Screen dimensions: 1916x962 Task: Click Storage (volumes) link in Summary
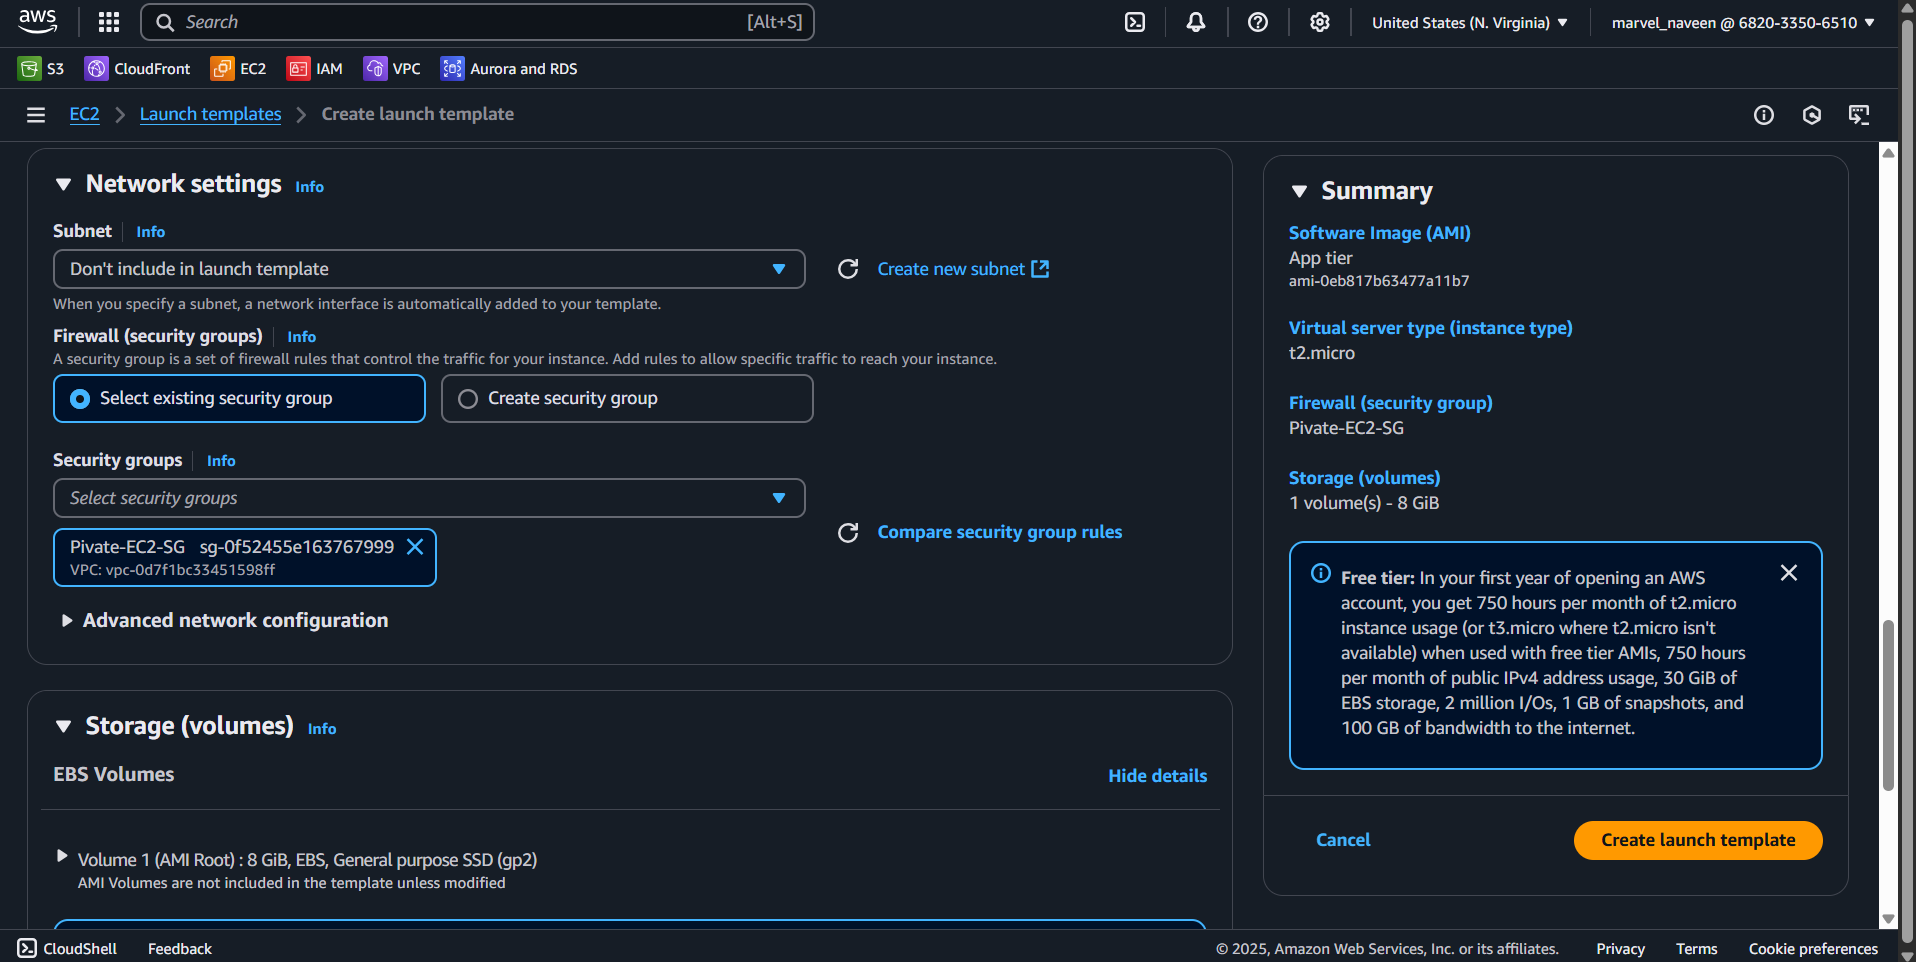coord(1364,478)
